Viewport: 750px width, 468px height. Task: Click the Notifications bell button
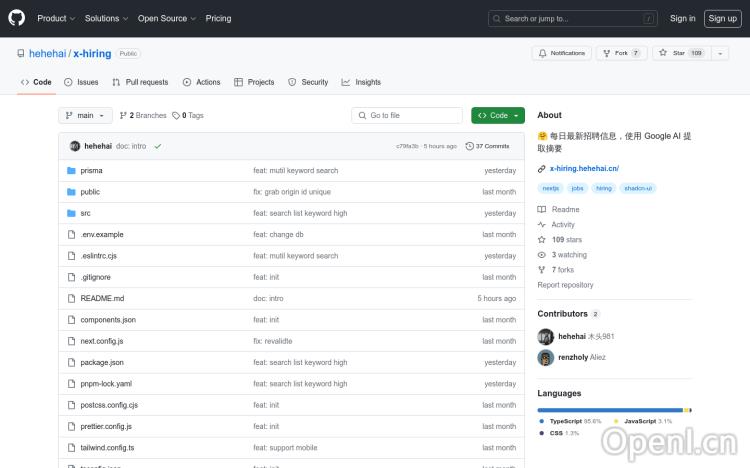click(563, 53)
